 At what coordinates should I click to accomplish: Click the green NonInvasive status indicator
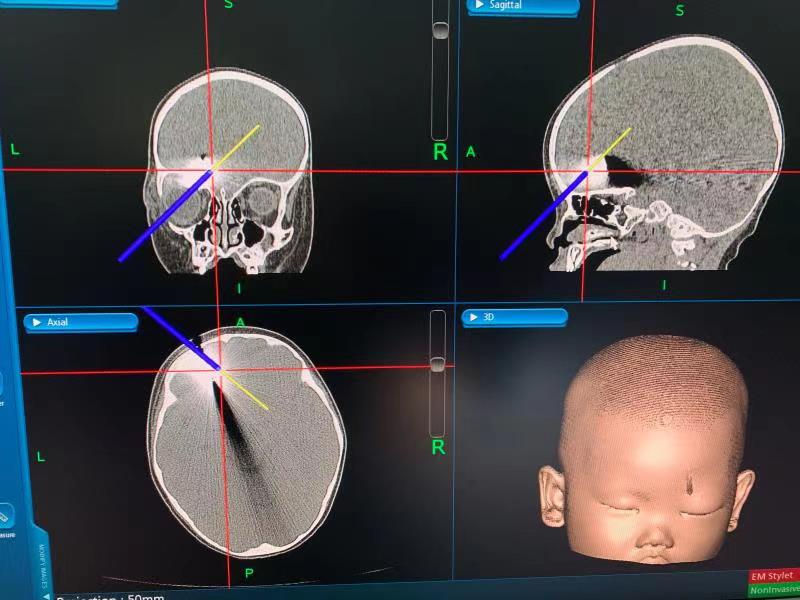click(x=775, y=590)
